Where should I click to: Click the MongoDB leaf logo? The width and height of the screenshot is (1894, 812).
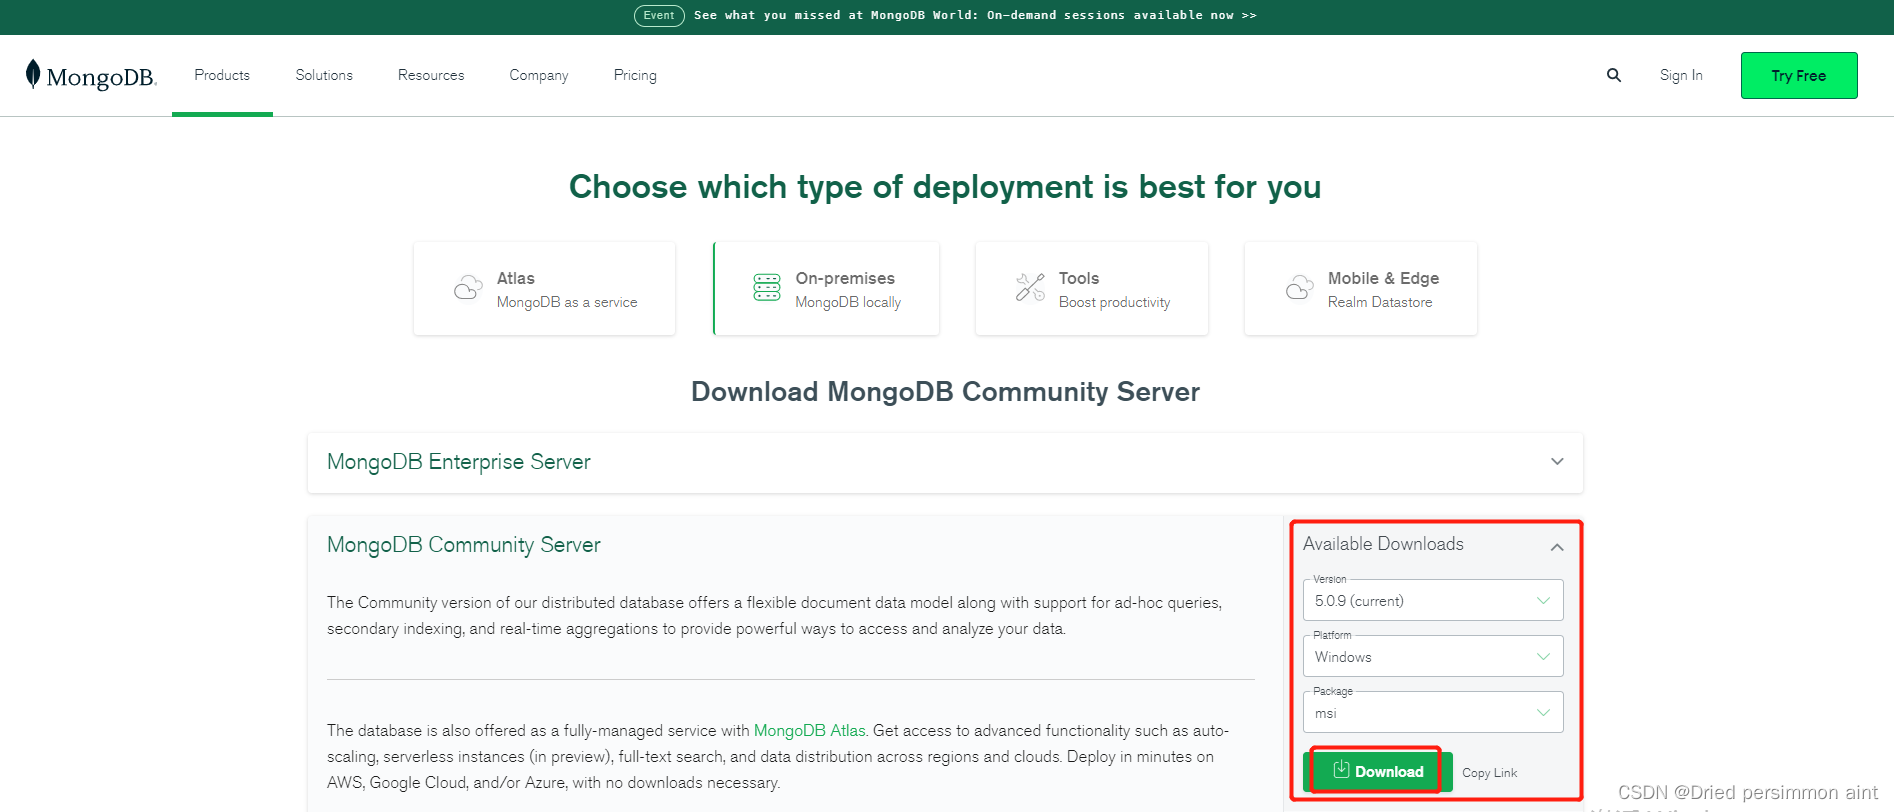[x=34, y=74]
